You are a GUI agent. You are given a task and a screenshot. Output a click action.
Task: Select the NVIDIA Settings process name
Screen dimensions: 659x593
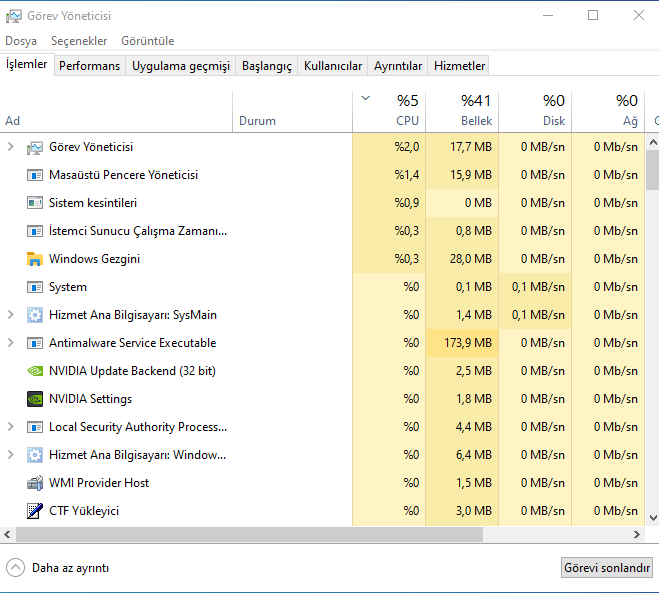coord(90,399)
